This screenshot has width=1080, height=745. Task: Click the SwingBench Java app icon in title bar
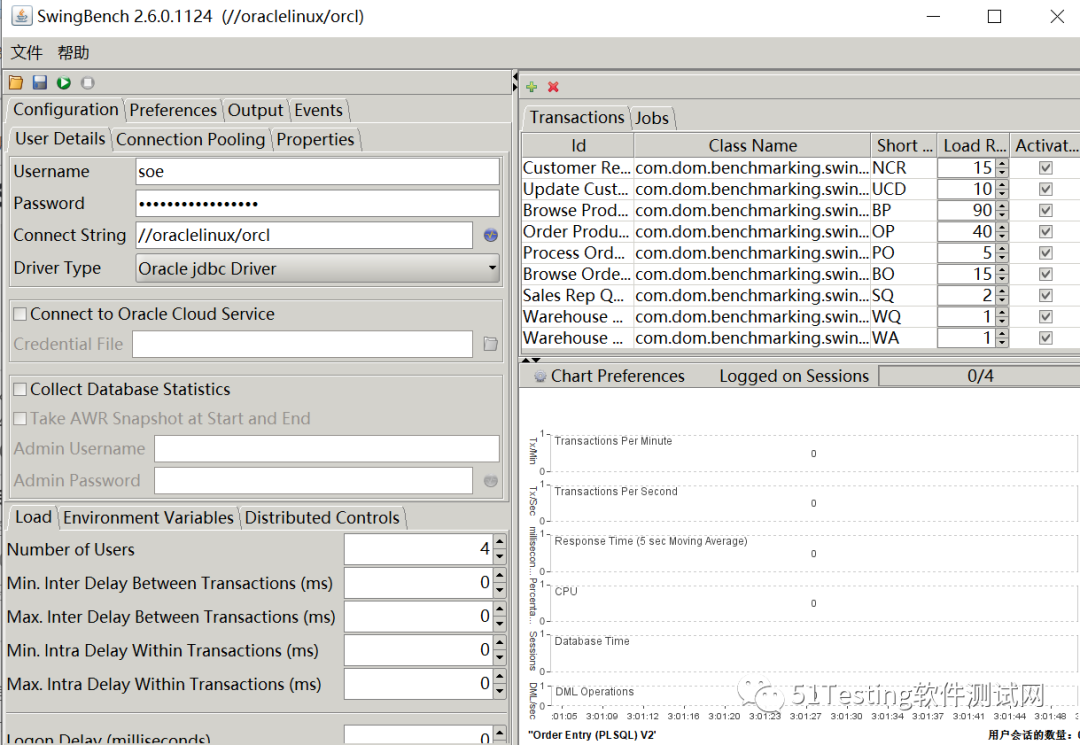21,16
